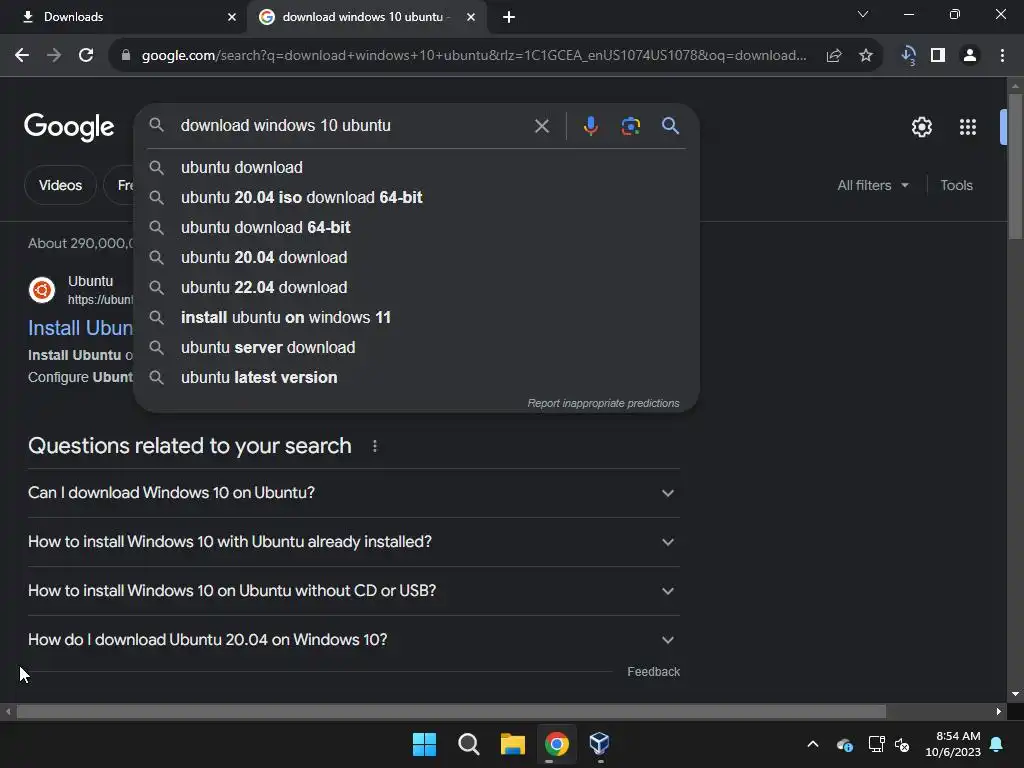Click the forward navigation arrow
Viewport: 1024px width, 768px height.
click(x=54, y=56)
